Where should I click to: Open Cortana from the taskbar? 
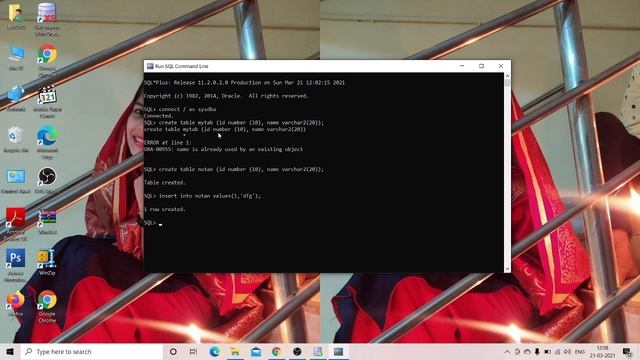(173, 351)
